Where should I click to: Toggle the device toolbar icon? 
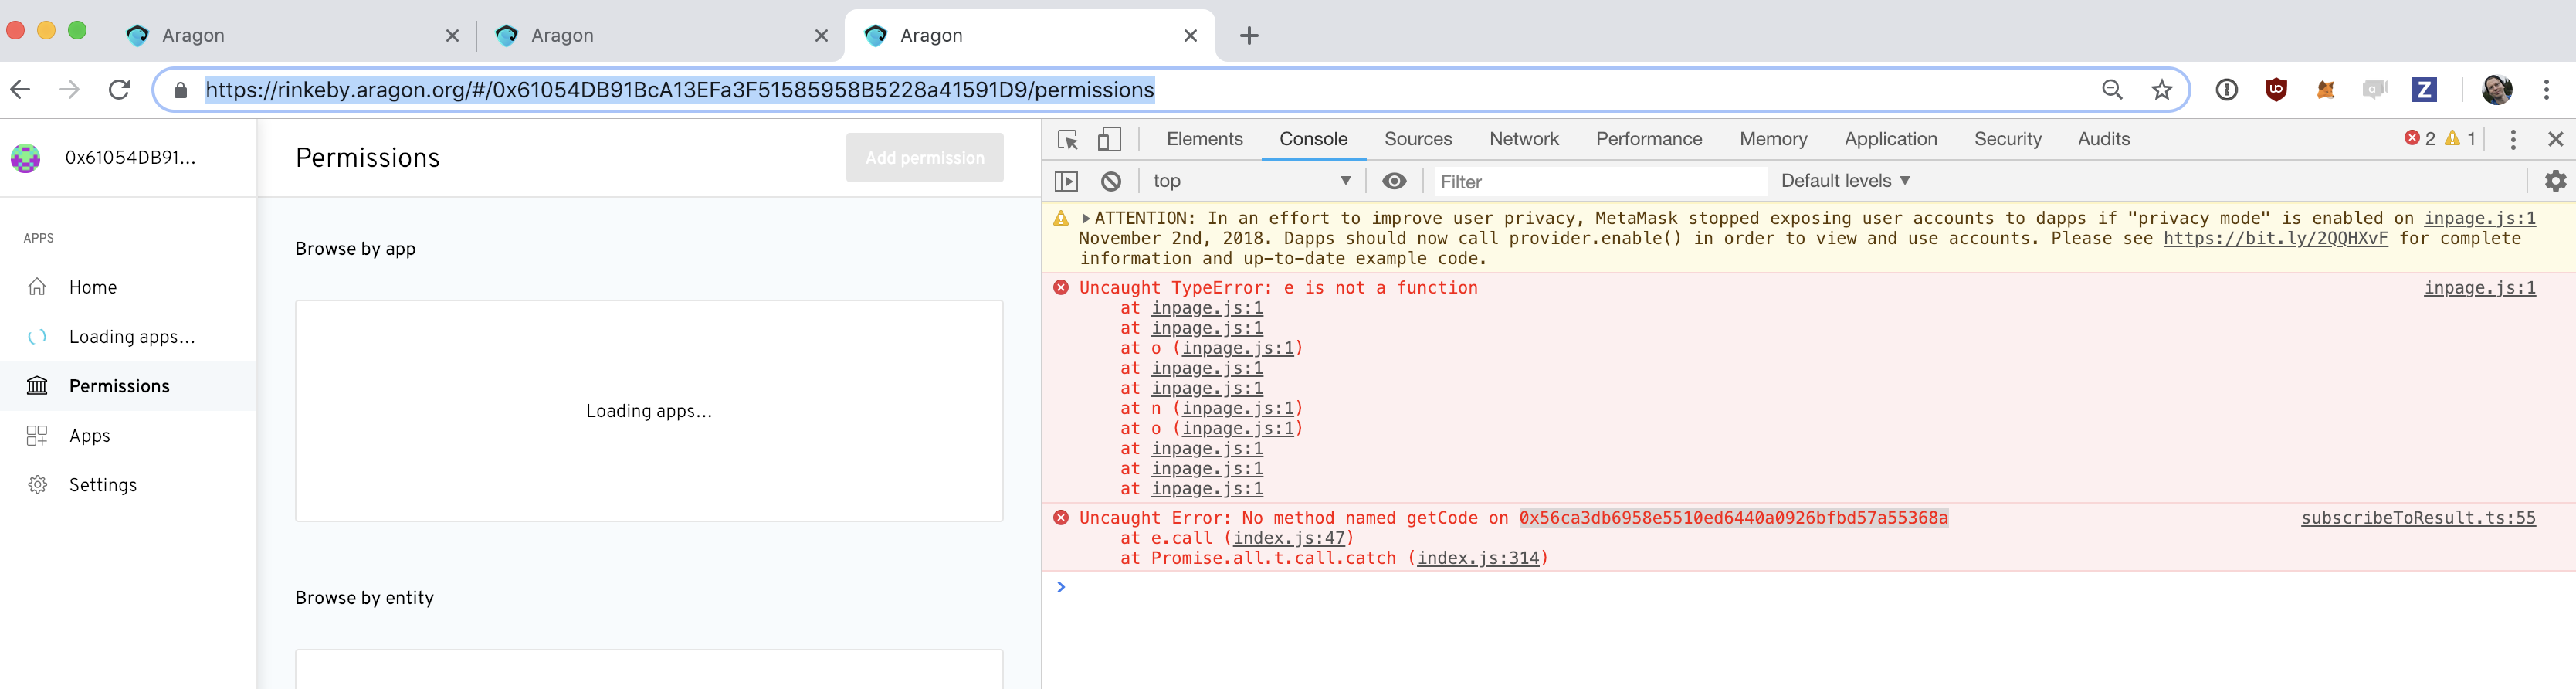[x=1109, y=139]
